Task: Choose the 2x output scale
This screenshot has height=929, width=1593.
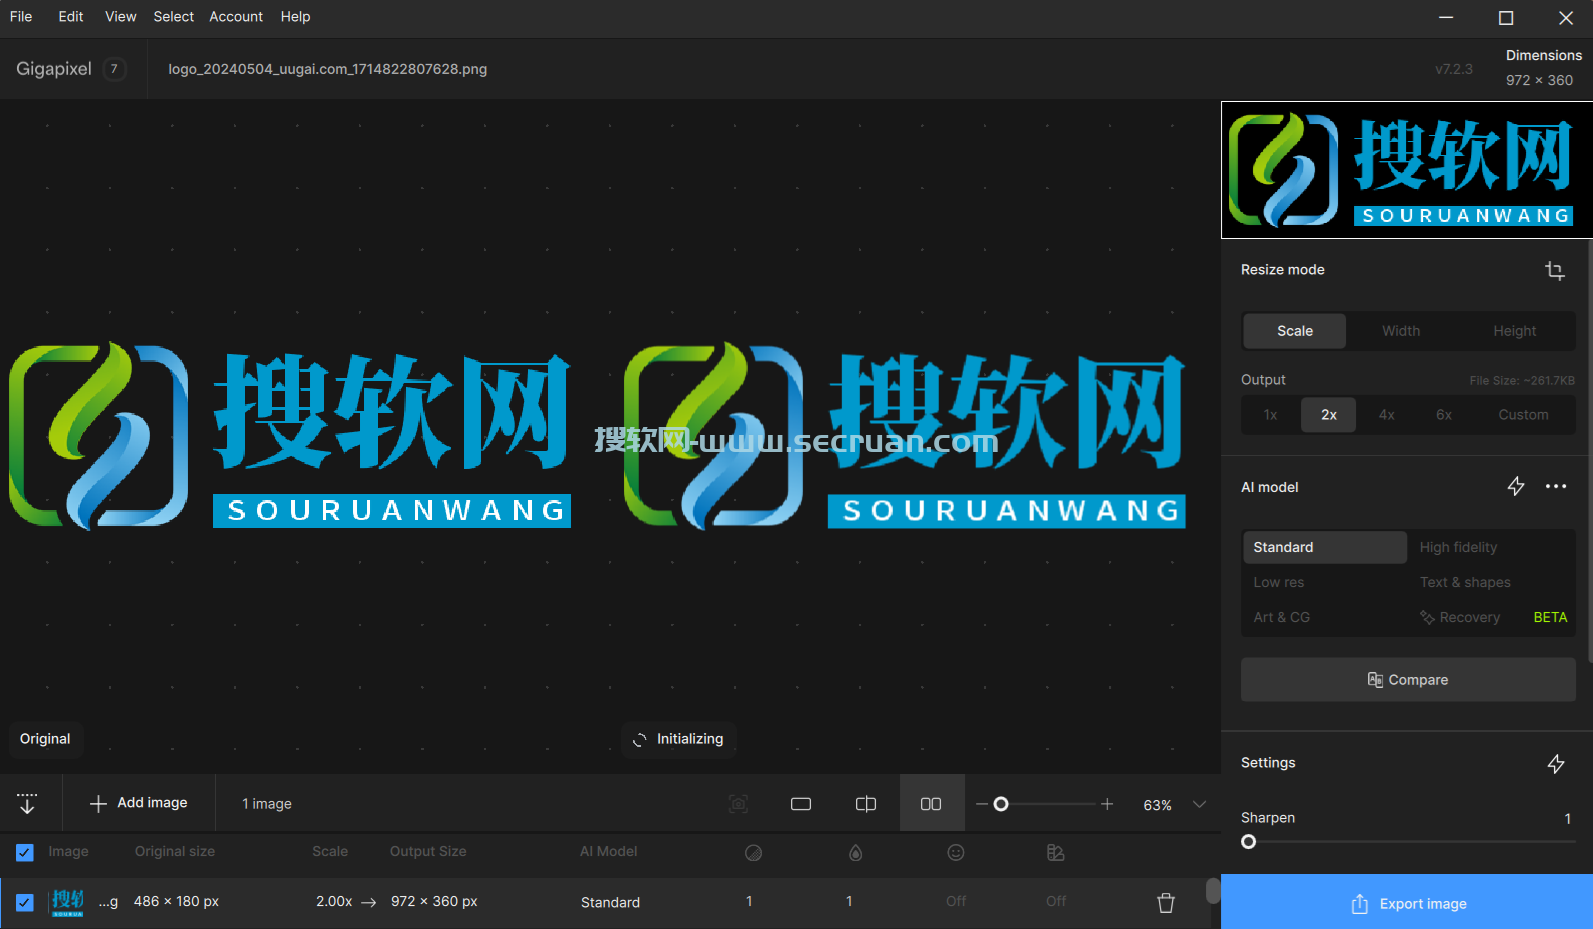Action: click(x=1328, y=415)
